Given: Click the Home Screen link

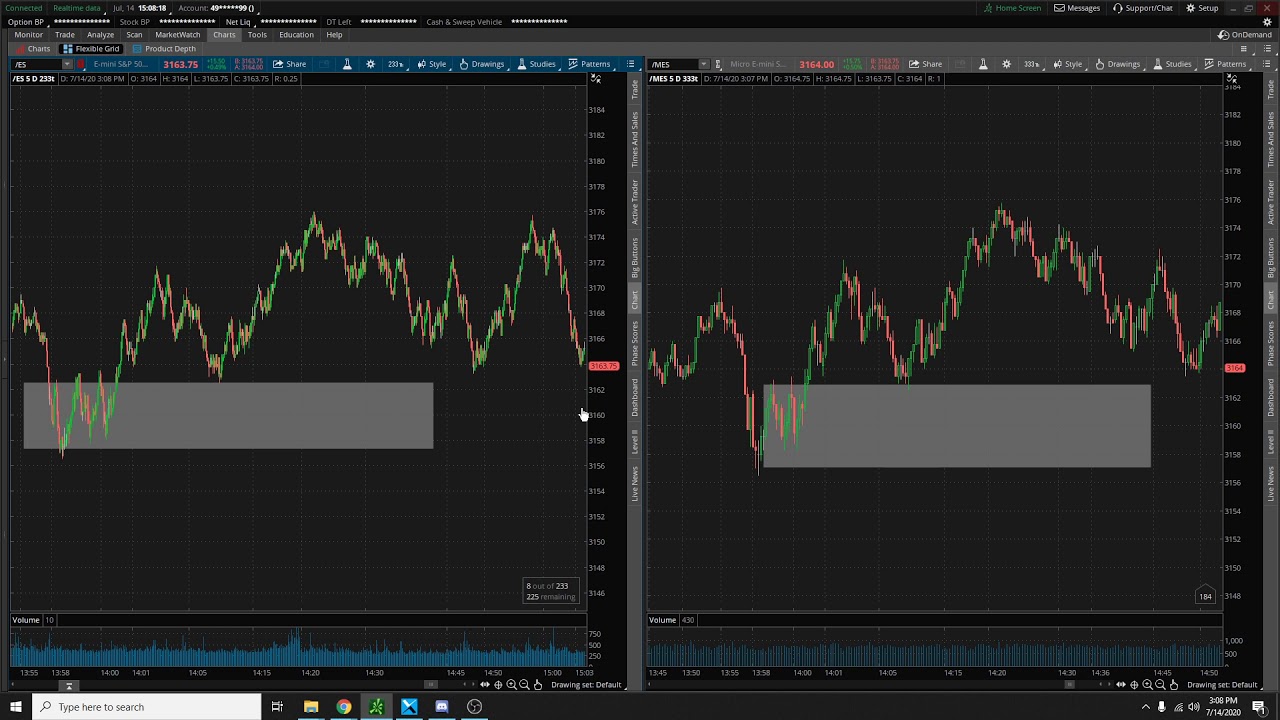Looking at the screenshot, I should [1012, 8].
